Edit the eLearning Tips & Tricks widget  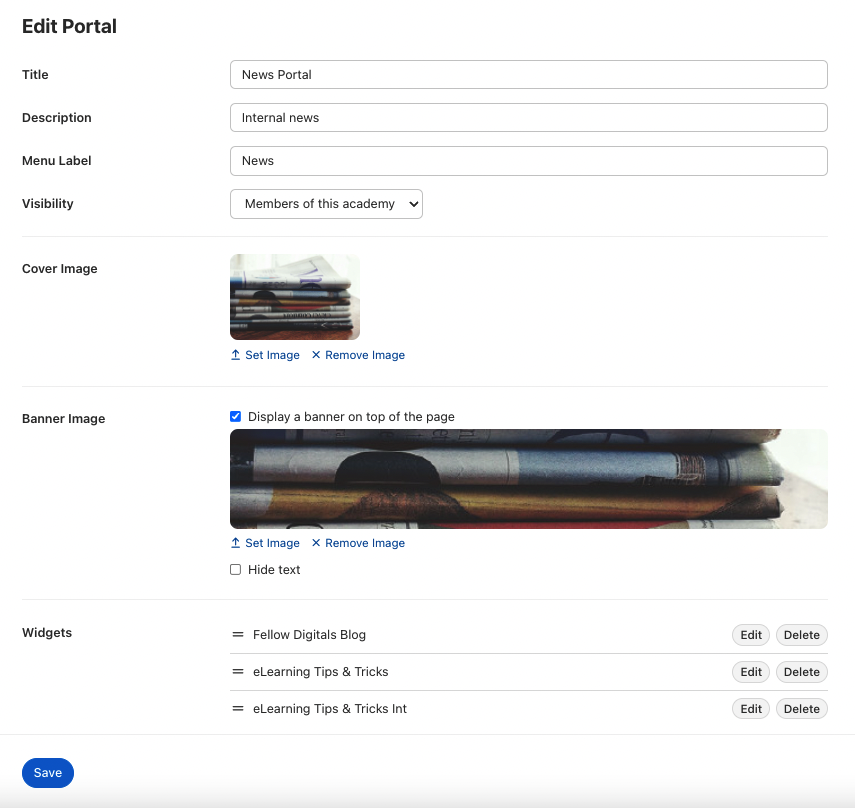pyautogui.click(x=751, y=672)
